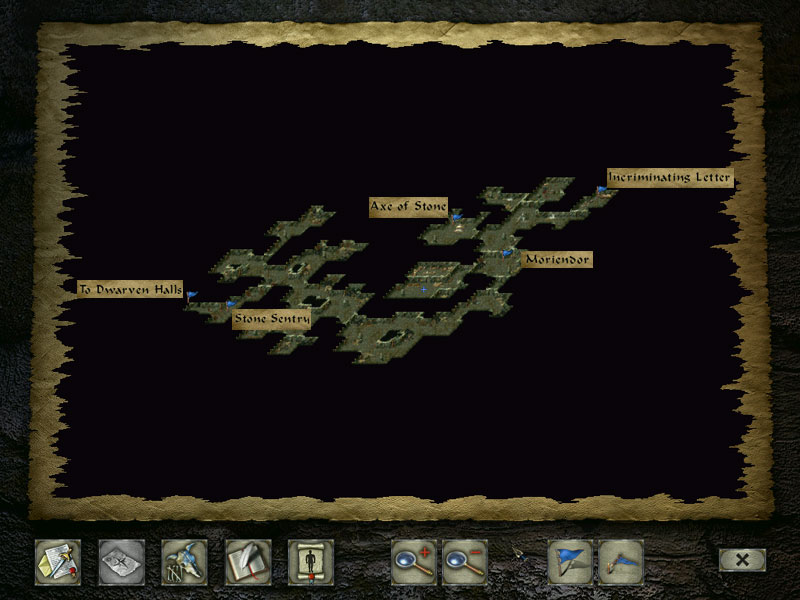Select the greyed-out parchment map icon
Viewport: 800px width, 600px height.
tap(121, 562)
